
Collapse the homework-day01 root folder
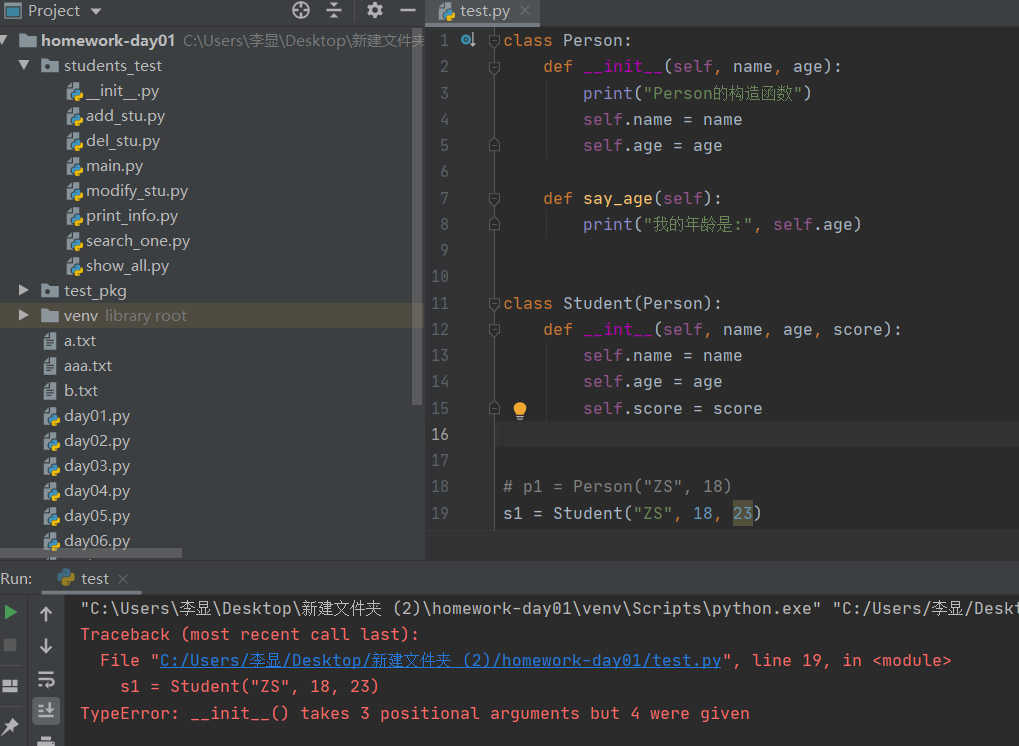pos(3,40)
